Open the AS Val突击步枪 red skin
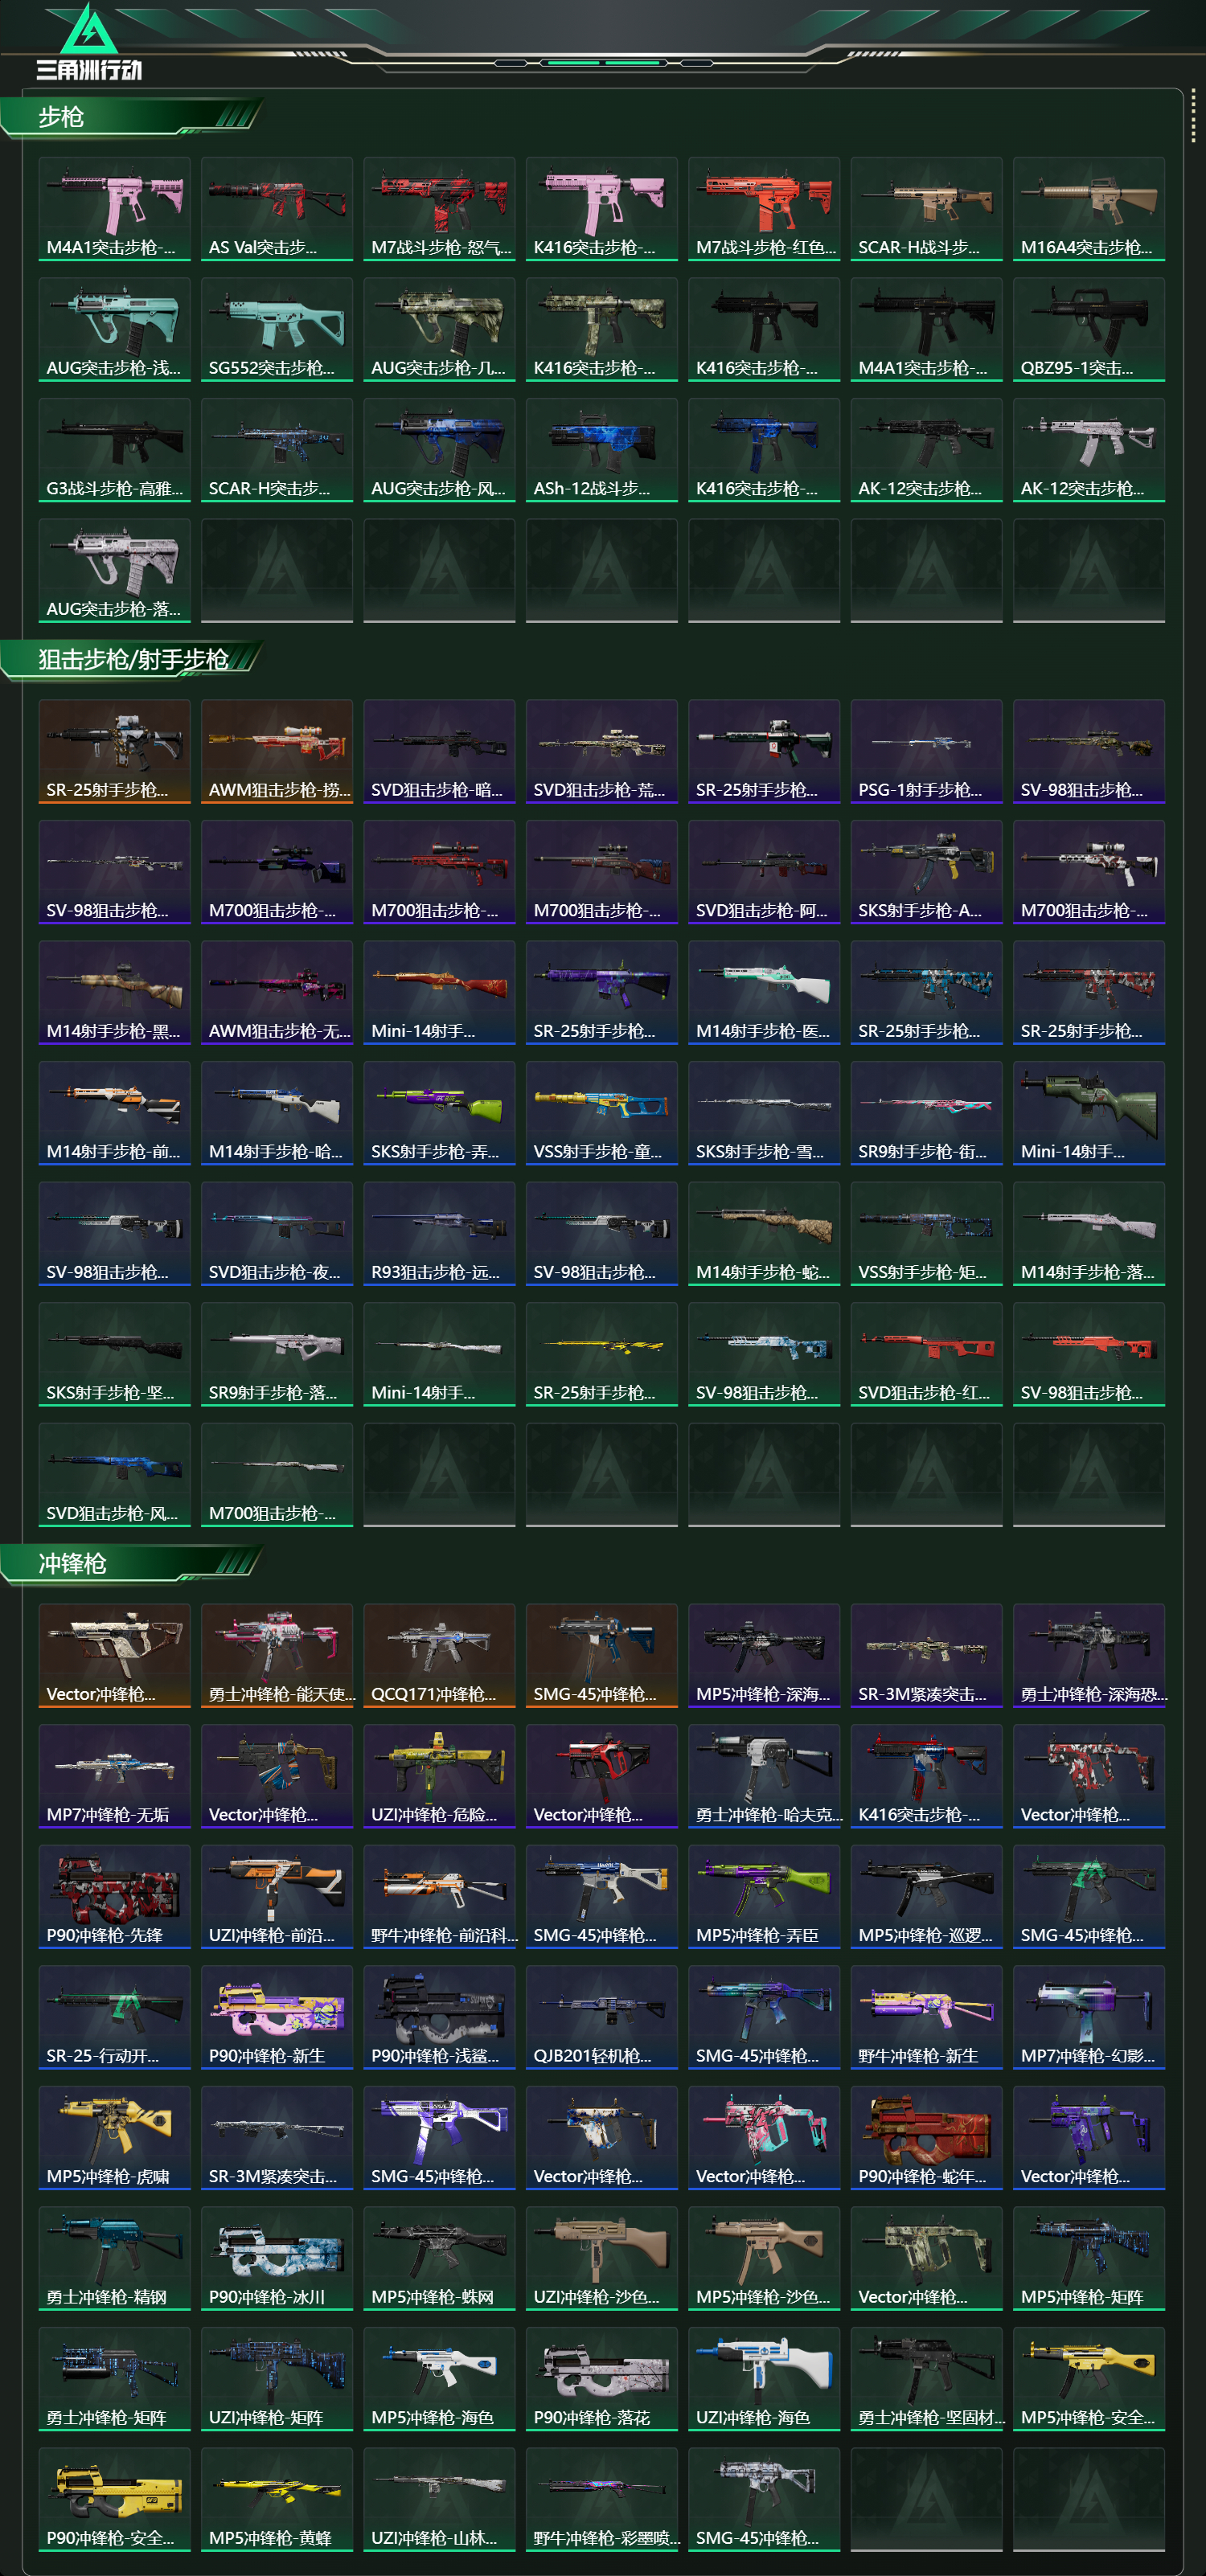 (x=277, y=208)
